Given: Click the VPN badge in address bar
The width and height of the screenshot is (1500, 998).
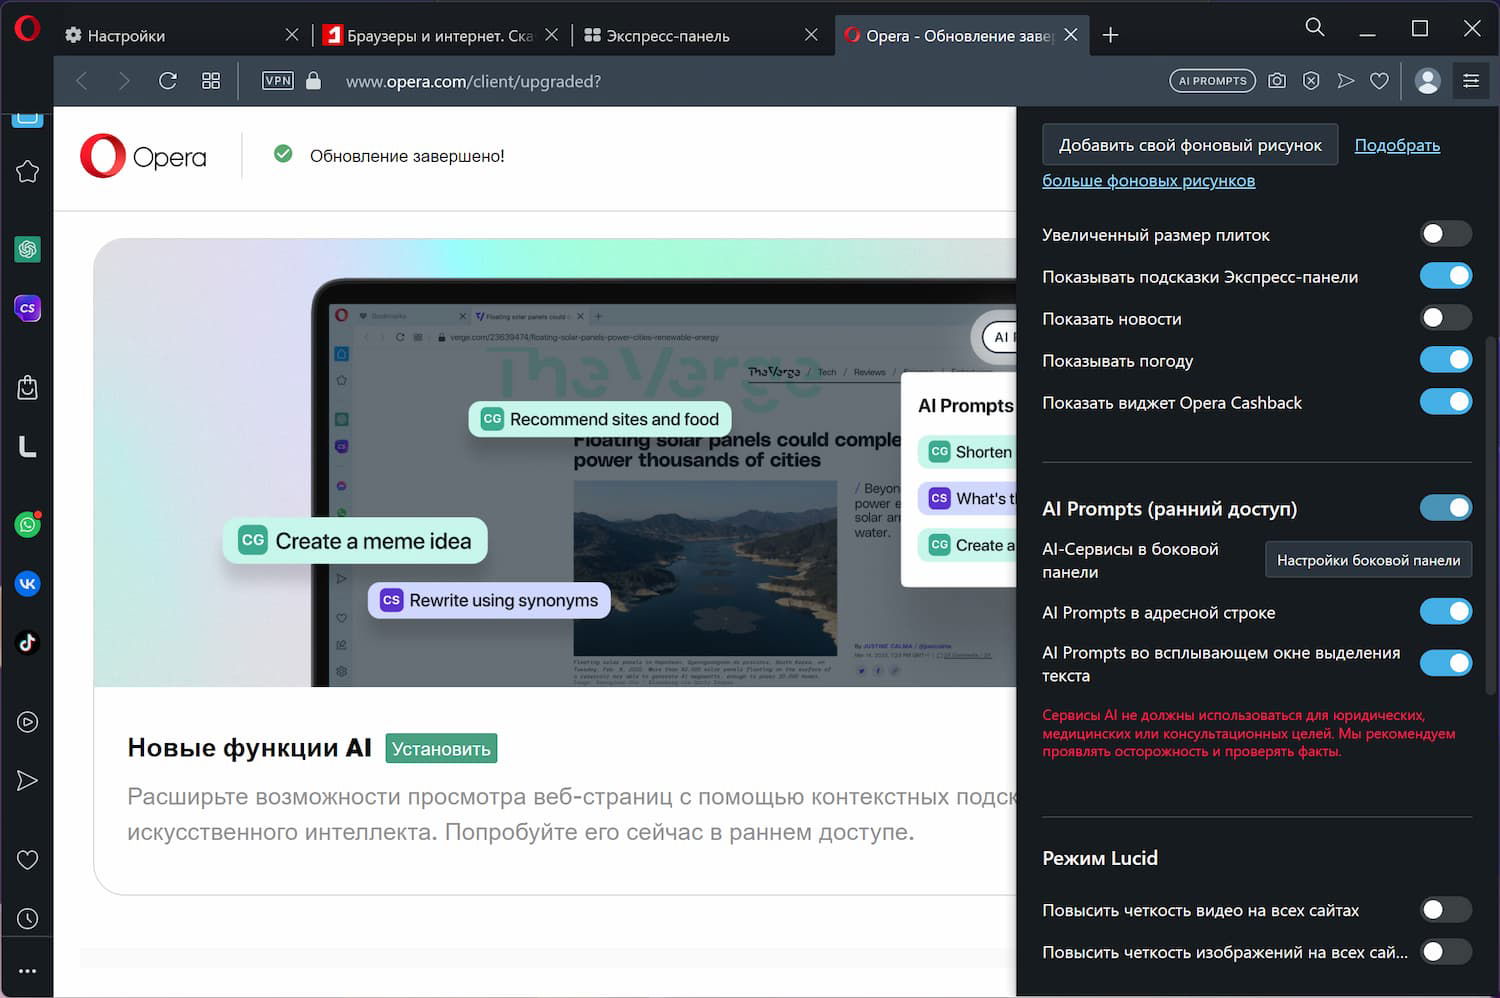Looking at the screenshot, I should click(278, 81).
